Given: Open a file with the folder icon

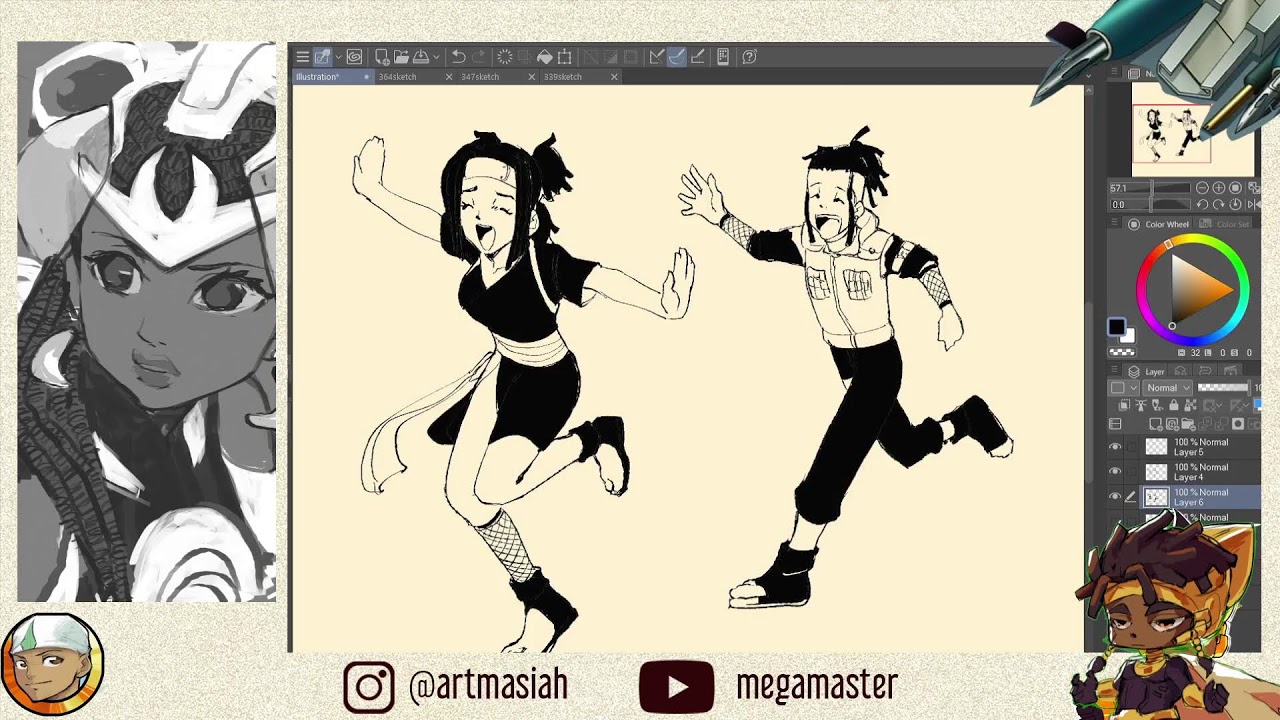Looking at the screenshot, I should pos(401,57).
